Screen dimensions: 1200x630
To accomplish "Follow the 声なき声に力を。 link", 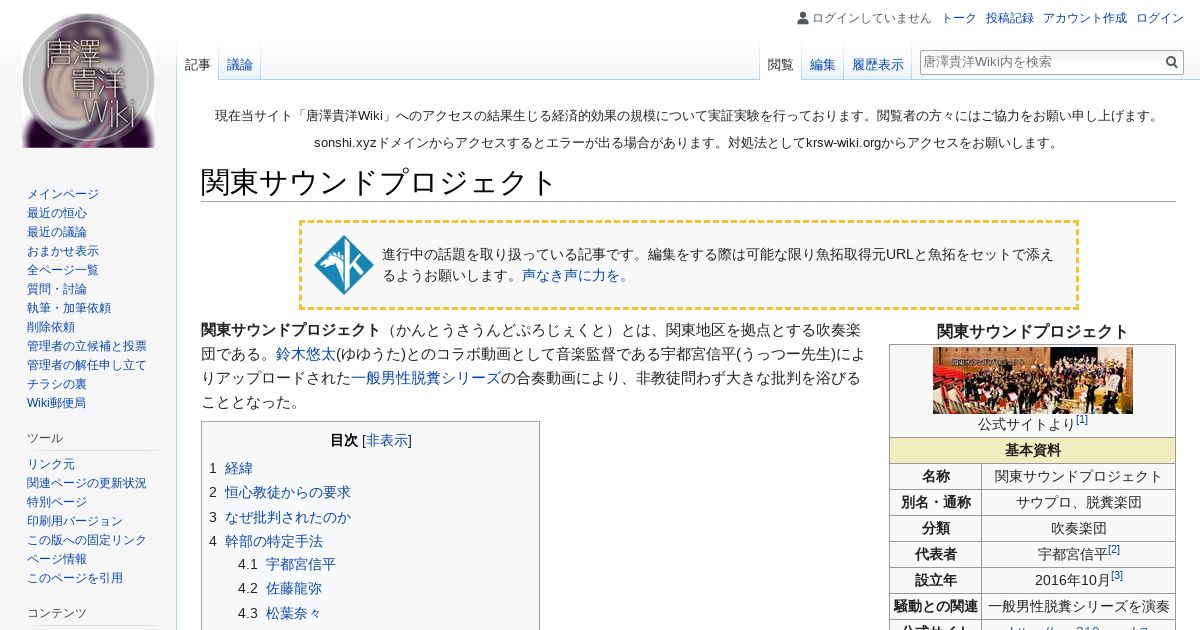I will point(576,275).
